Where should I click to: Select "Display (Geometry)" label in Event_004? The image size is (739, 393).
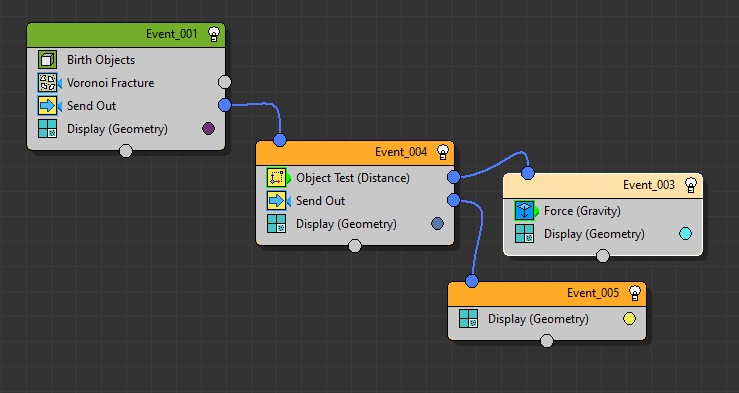[346, 224]
